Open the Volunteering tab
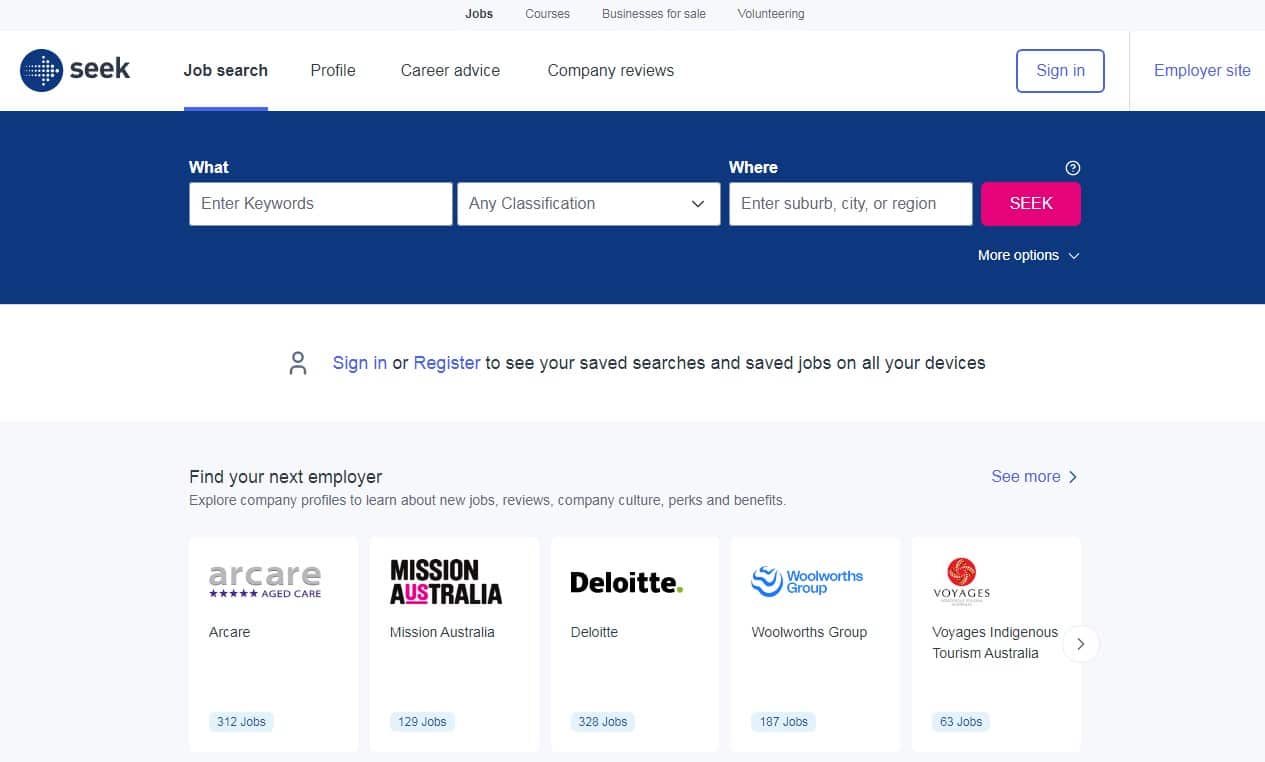The image size is (1265, 762). (771, 14)
